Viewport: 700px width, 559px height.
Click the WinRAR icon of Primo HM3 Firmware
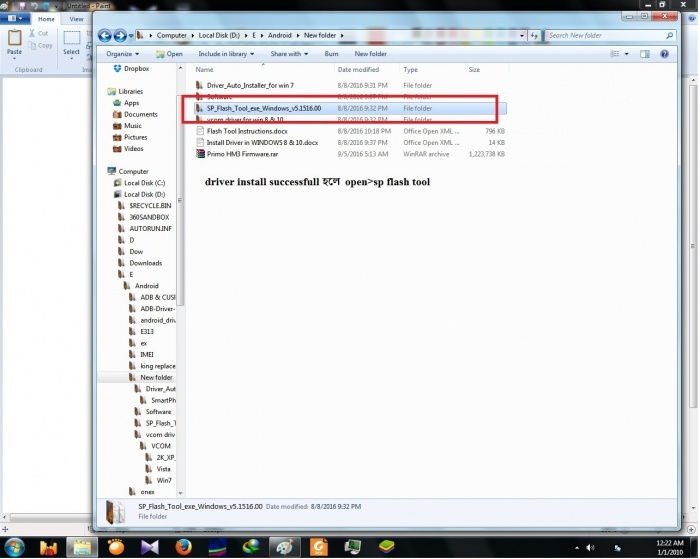click(x=200, y=154)
